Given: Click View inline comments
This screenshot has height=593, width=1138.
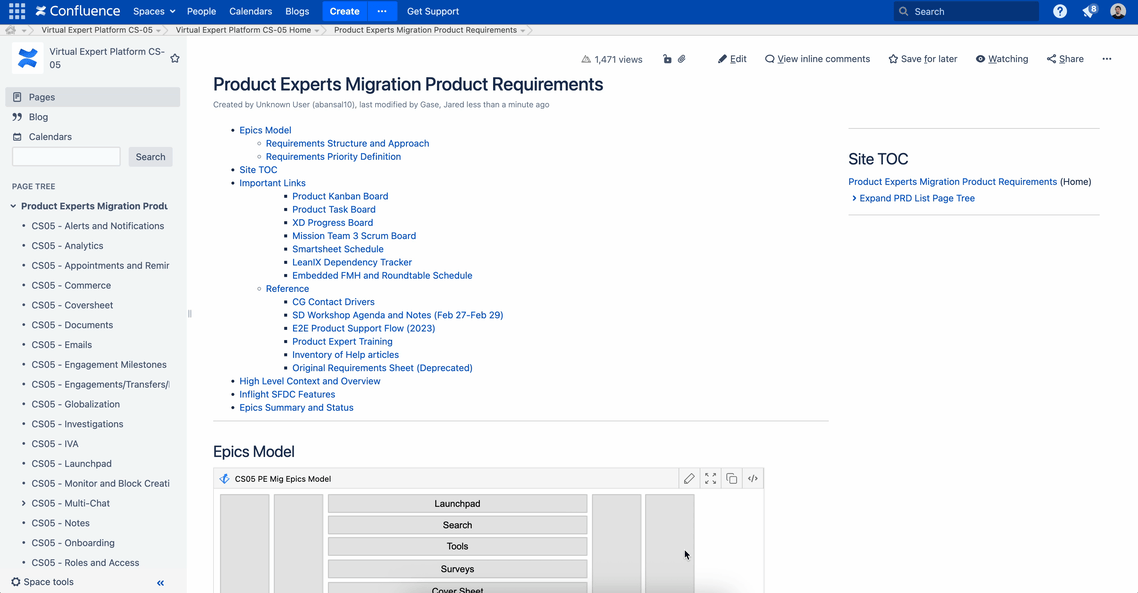Looking at the screenshot, I should 817,59.
